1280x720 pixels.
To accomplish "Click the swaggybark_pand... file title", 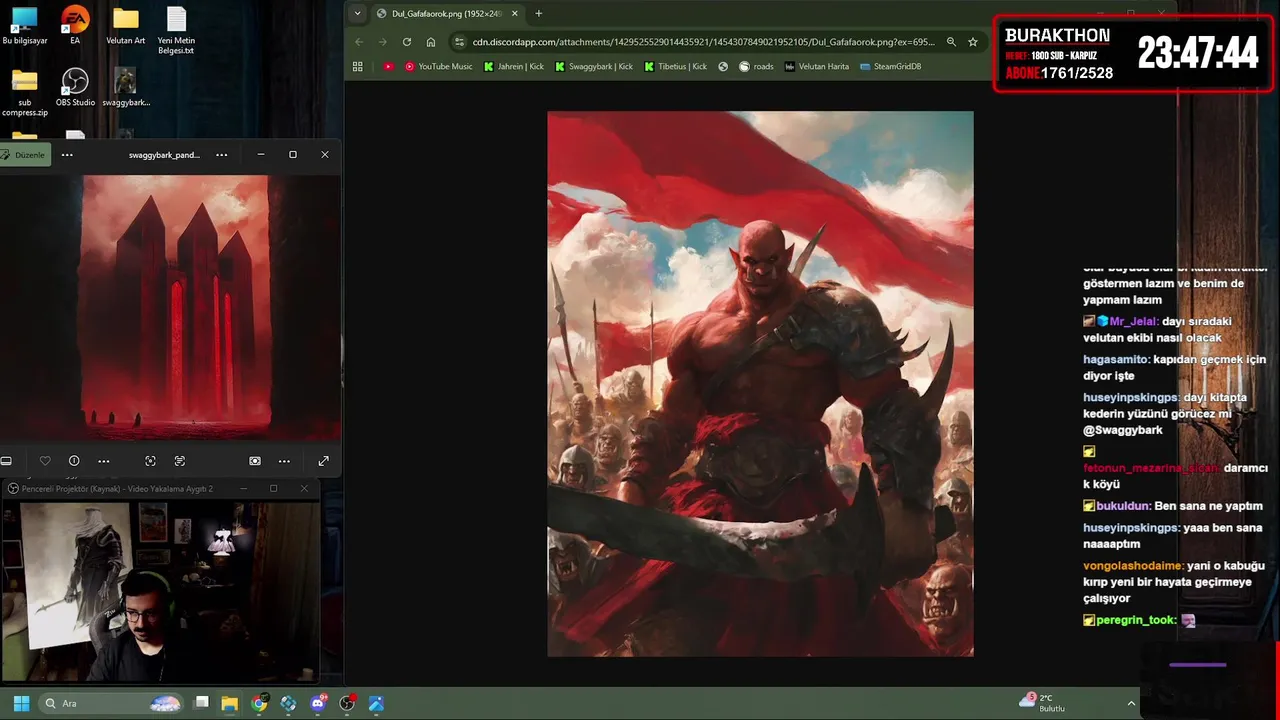I will [x=164, y=155].
